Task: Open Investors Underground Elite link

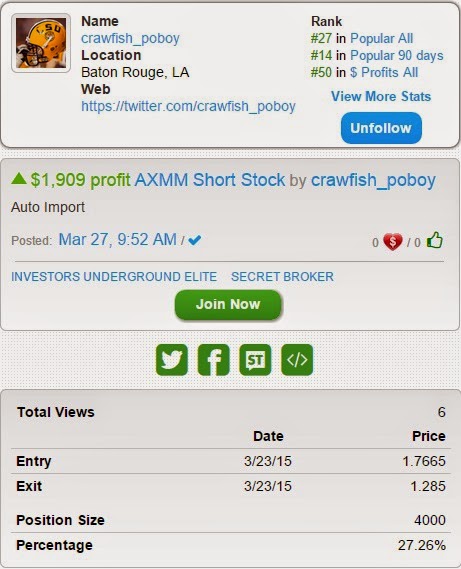Action: click(x=114, y=277)
